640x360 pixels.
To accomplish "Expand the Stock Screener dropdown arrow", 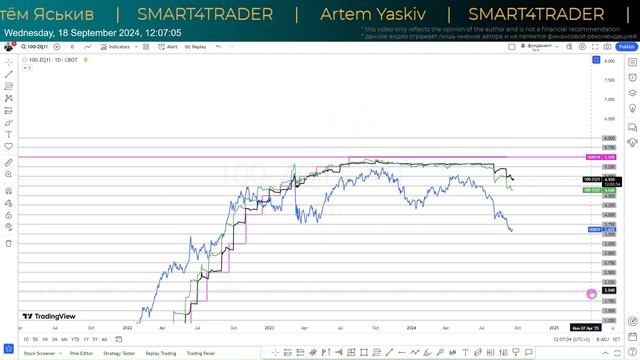I will tap(60, 353).
